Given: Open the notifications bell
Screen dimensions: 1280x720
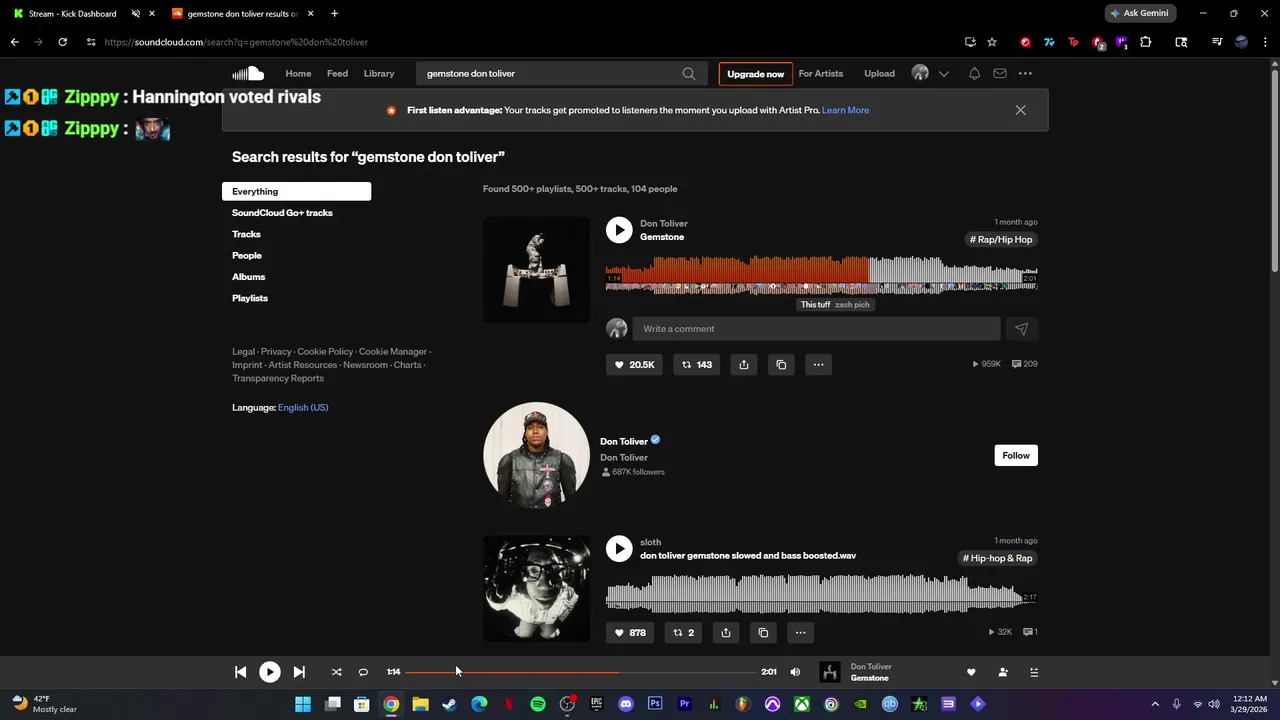Looking at the screenshot, I should pos(974,73).
